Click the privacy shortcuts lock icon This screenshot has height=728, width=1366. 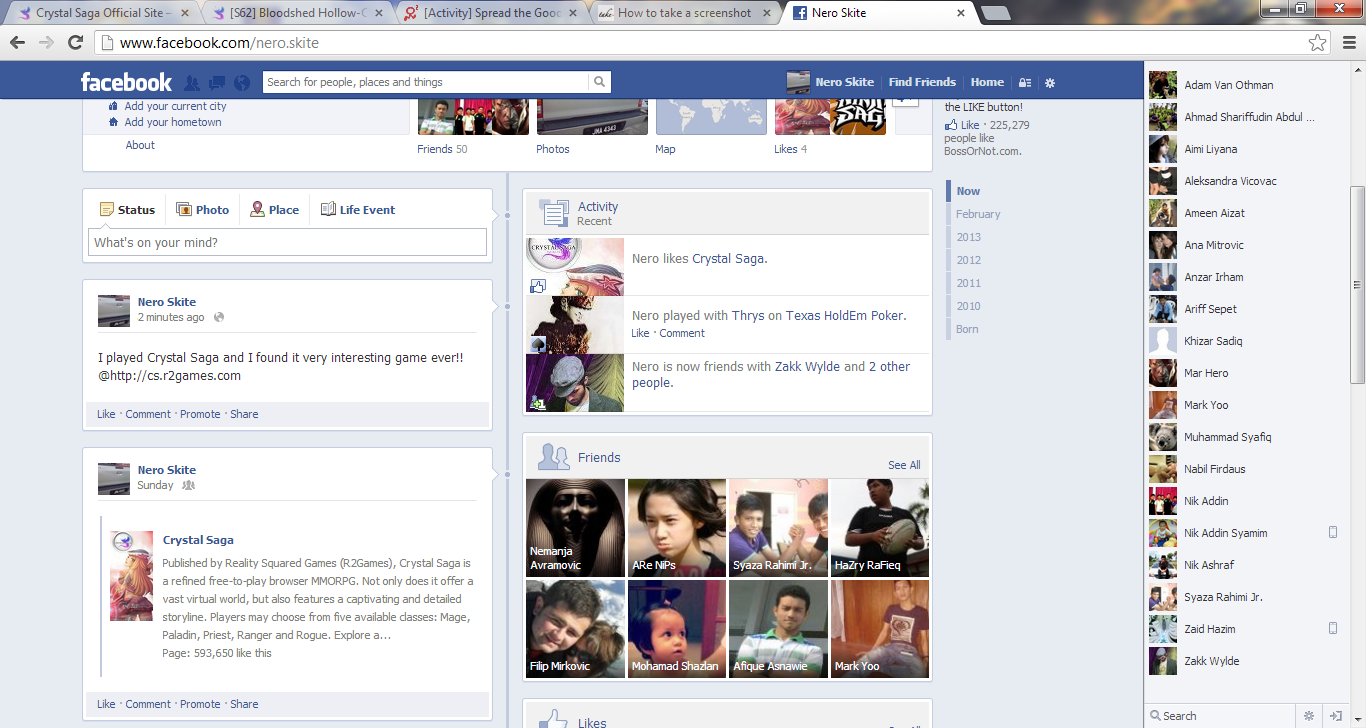pos(1025,83)
